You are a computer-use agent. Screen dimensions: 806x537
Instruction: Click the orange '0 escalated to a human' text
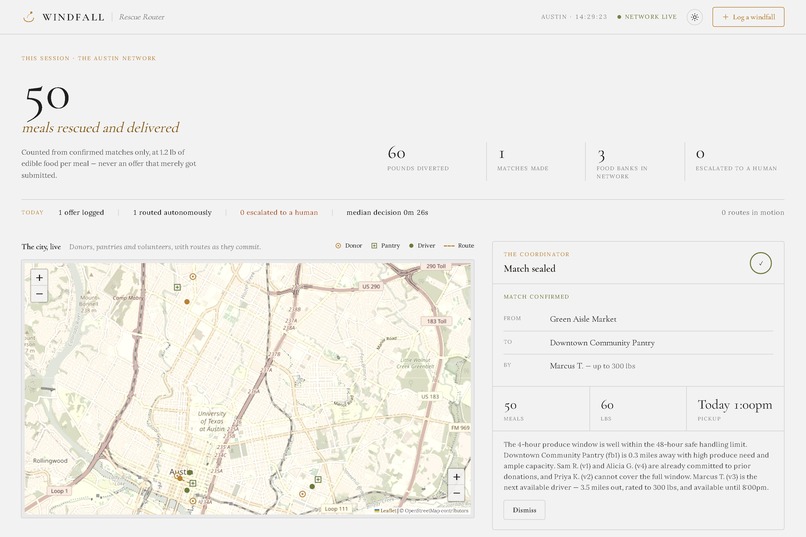click(279, 212)
